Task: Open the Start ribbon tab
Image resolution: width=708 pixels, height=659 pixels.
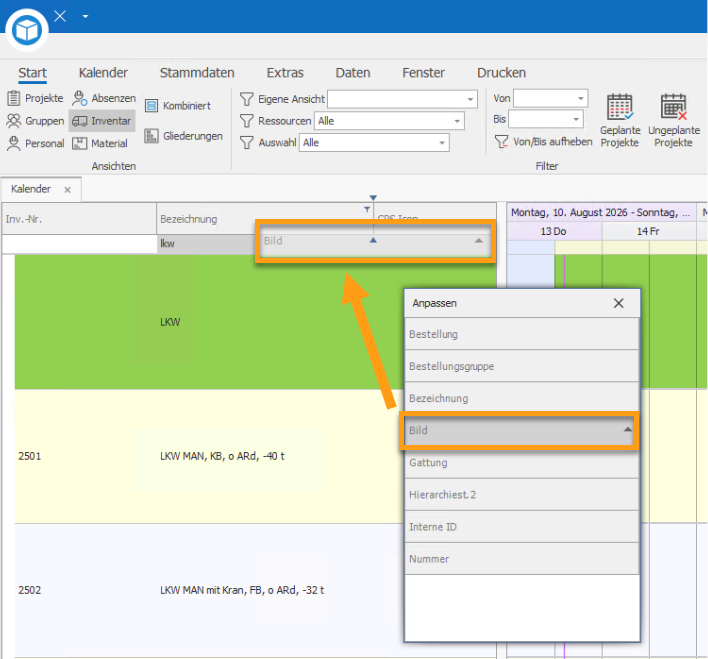Action: pos(33,73)
